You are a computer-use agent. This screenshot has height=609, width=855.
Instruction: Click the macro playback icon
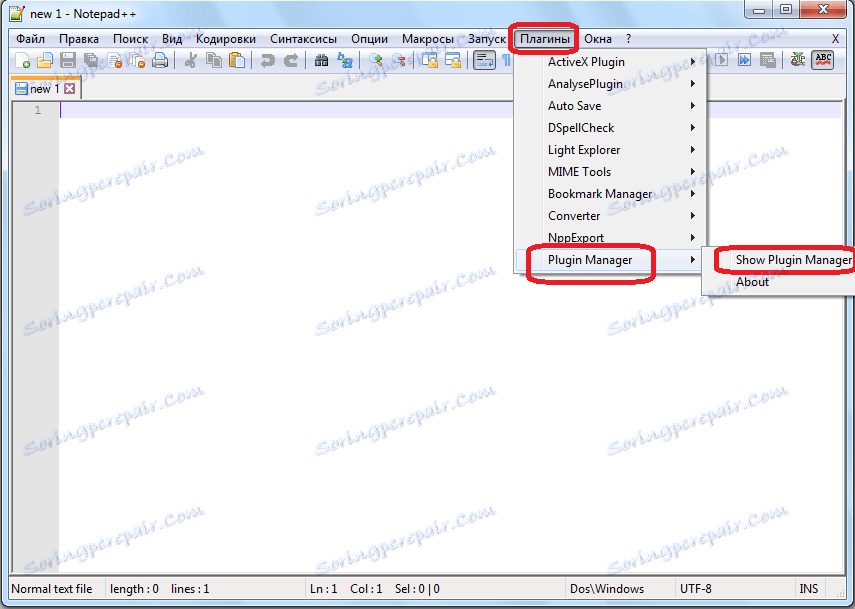point(721,60)
